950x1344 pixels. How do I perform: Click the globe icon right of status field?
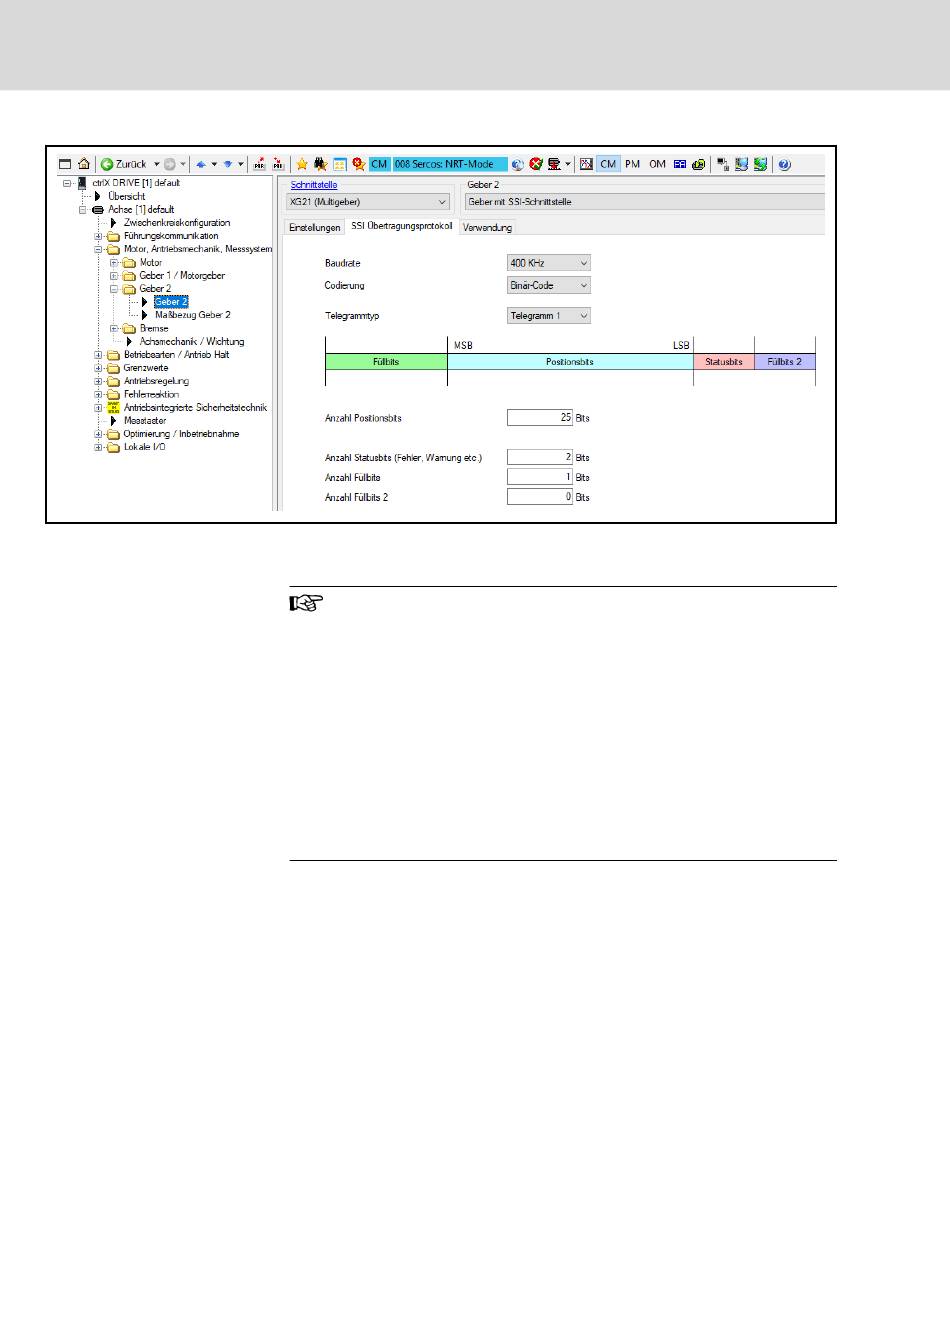[x=518, y=164]
